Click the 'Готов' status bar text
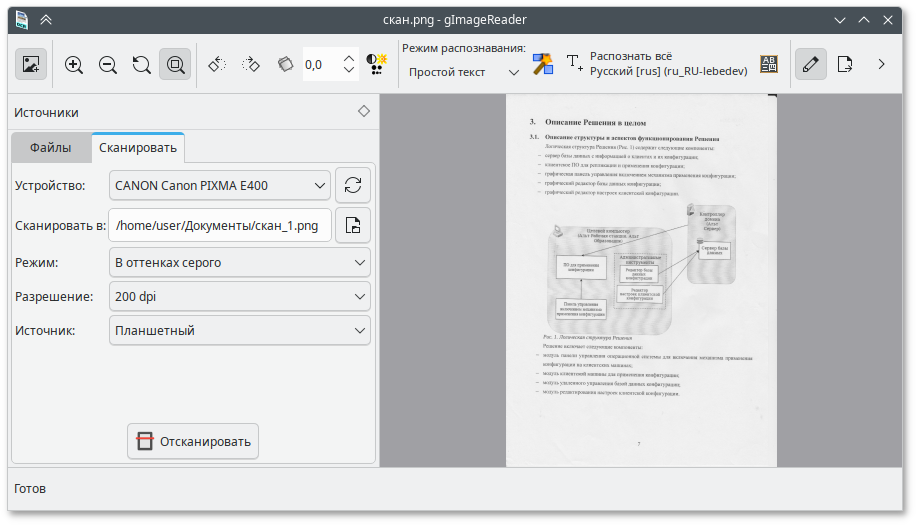This screenshot has width=916, height=525. pos(30,489)
